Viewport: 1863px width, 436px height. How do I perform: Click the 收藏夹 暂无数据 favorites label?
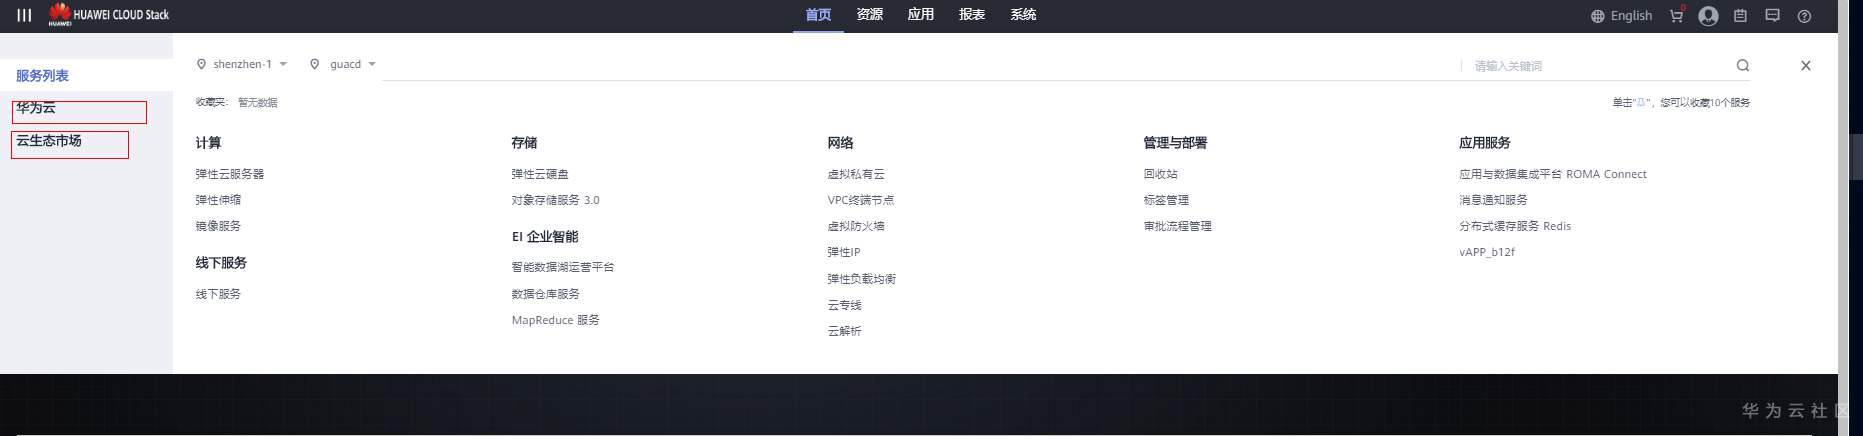click(236, 102)
